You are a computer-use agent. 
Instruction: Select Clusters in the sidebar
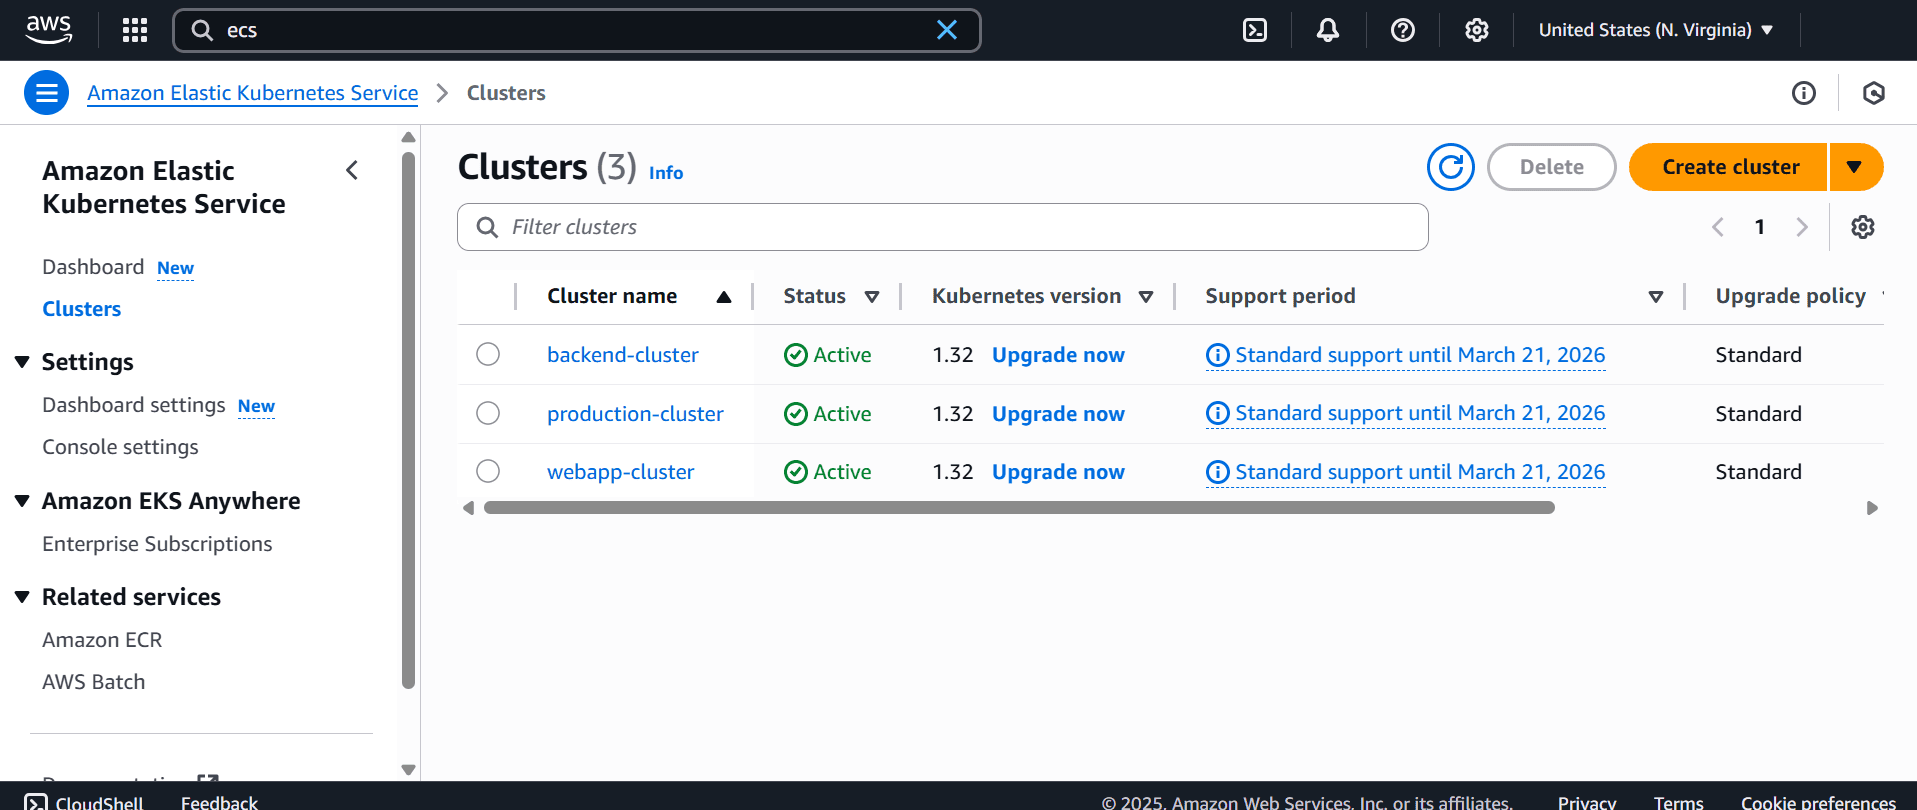pos(81,309)
